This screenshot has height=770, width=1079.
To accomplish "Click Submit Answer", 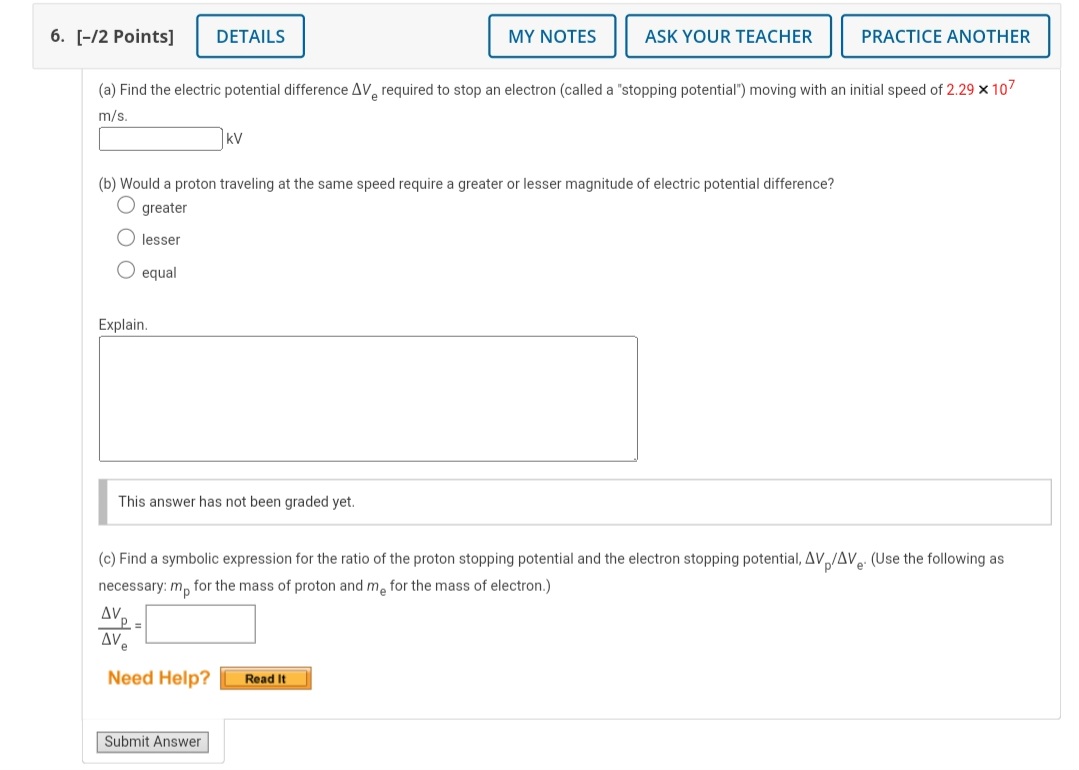I will (152, 741).
